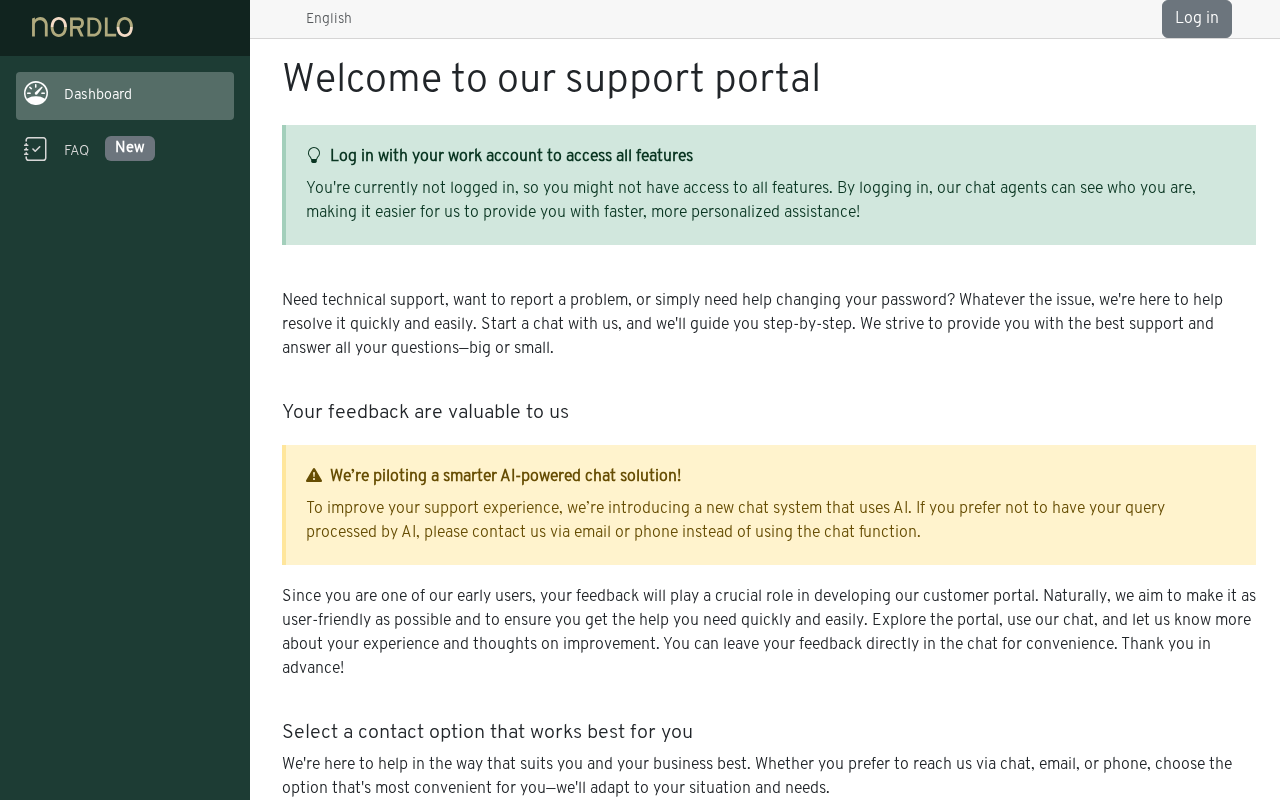1280x800 pixels.
Task: Click the lightbulb icon in the green banner
Action: coord(314,156)
